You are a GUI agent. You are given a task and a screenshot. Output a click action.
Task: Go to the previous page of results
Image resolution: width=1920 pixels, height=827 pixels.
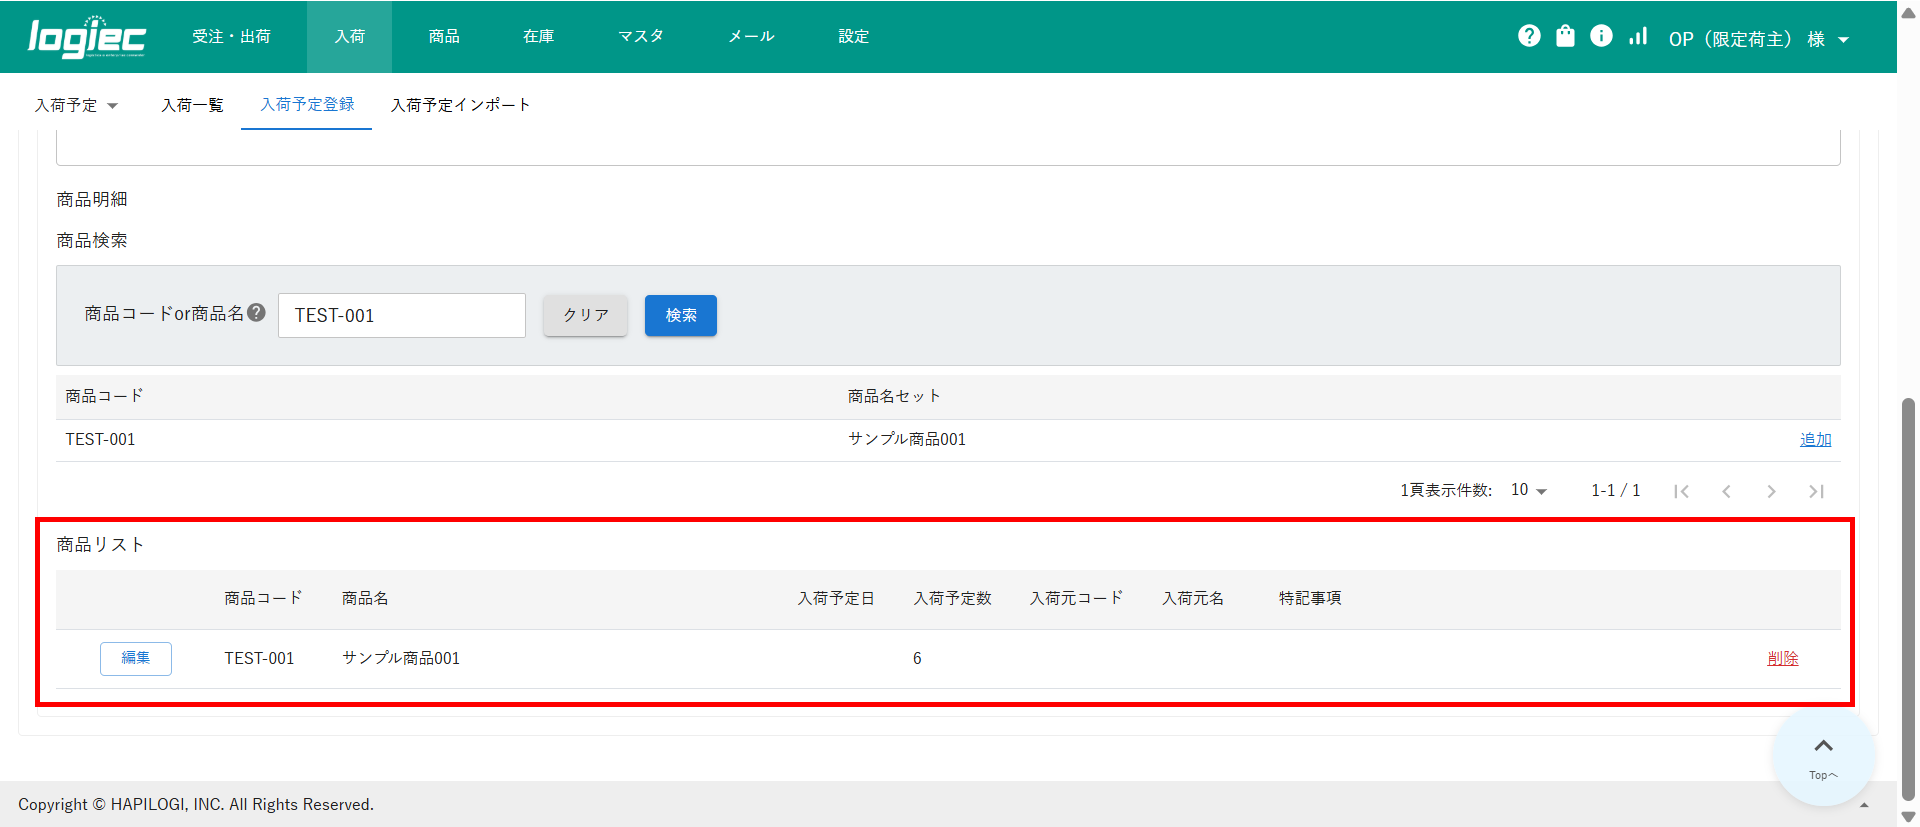pyautogui.click(x=1726, y=491)
